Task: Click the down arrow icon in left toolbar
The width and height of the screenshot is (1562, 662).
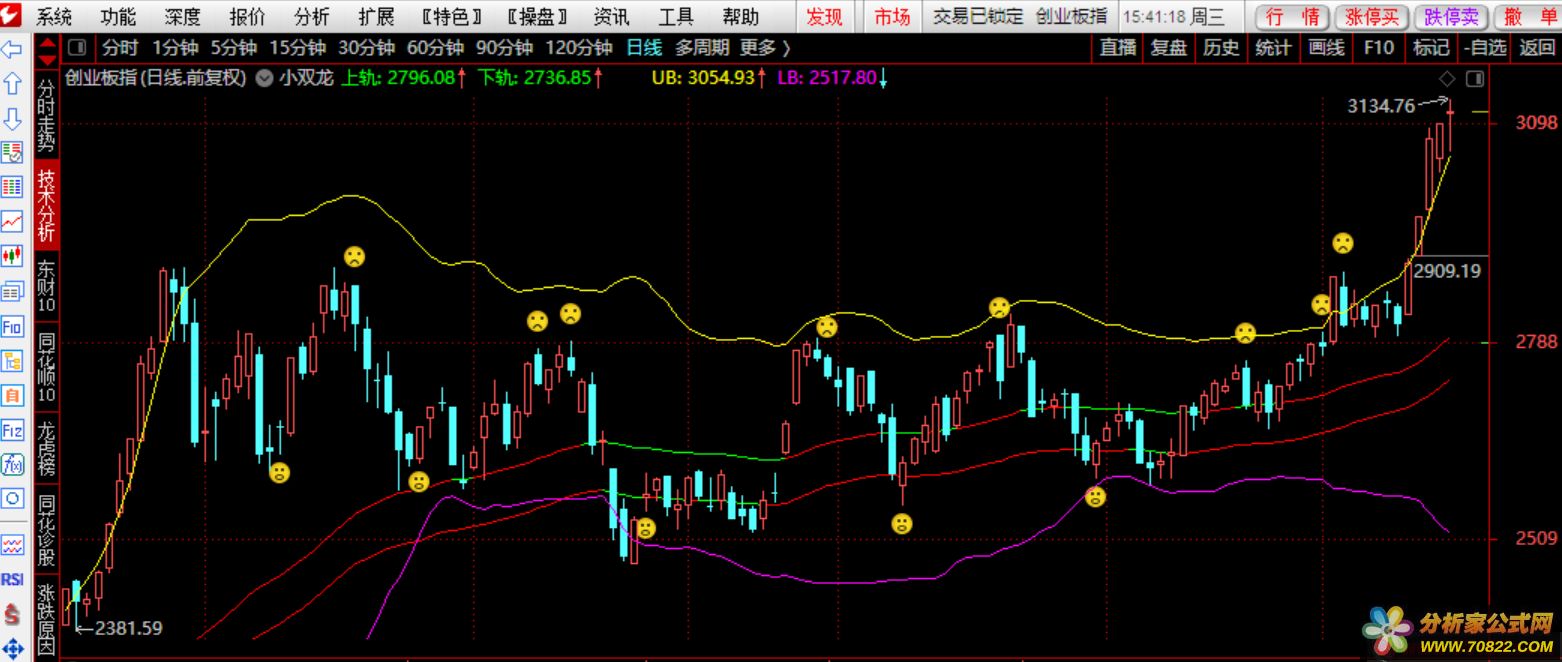Action: [12, 119]
